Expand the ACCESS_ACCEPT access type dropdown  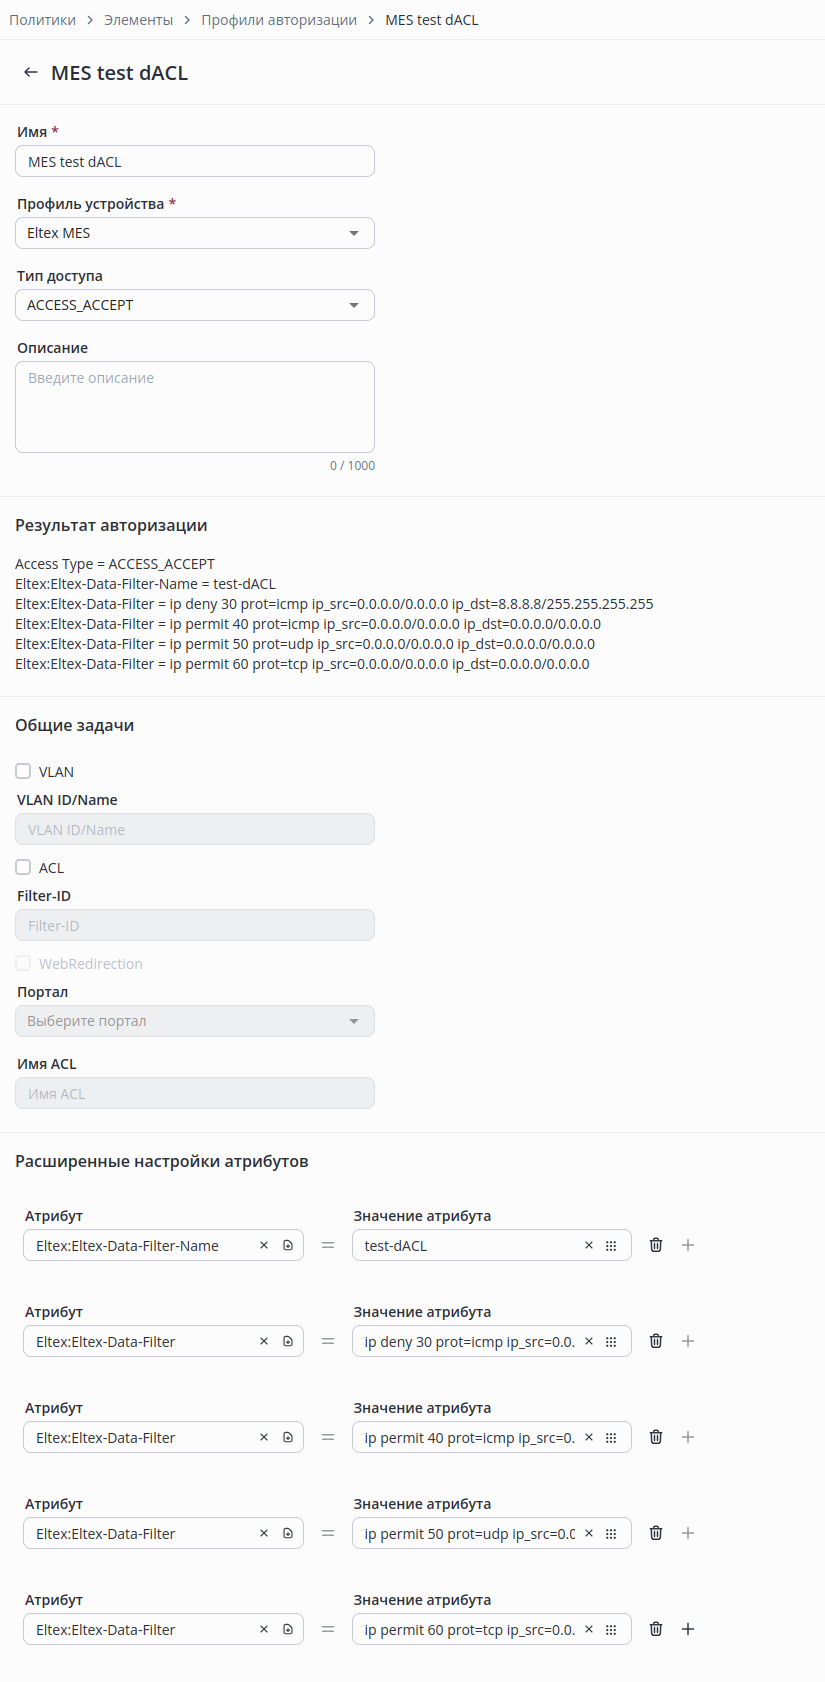(x=195, y=305)
